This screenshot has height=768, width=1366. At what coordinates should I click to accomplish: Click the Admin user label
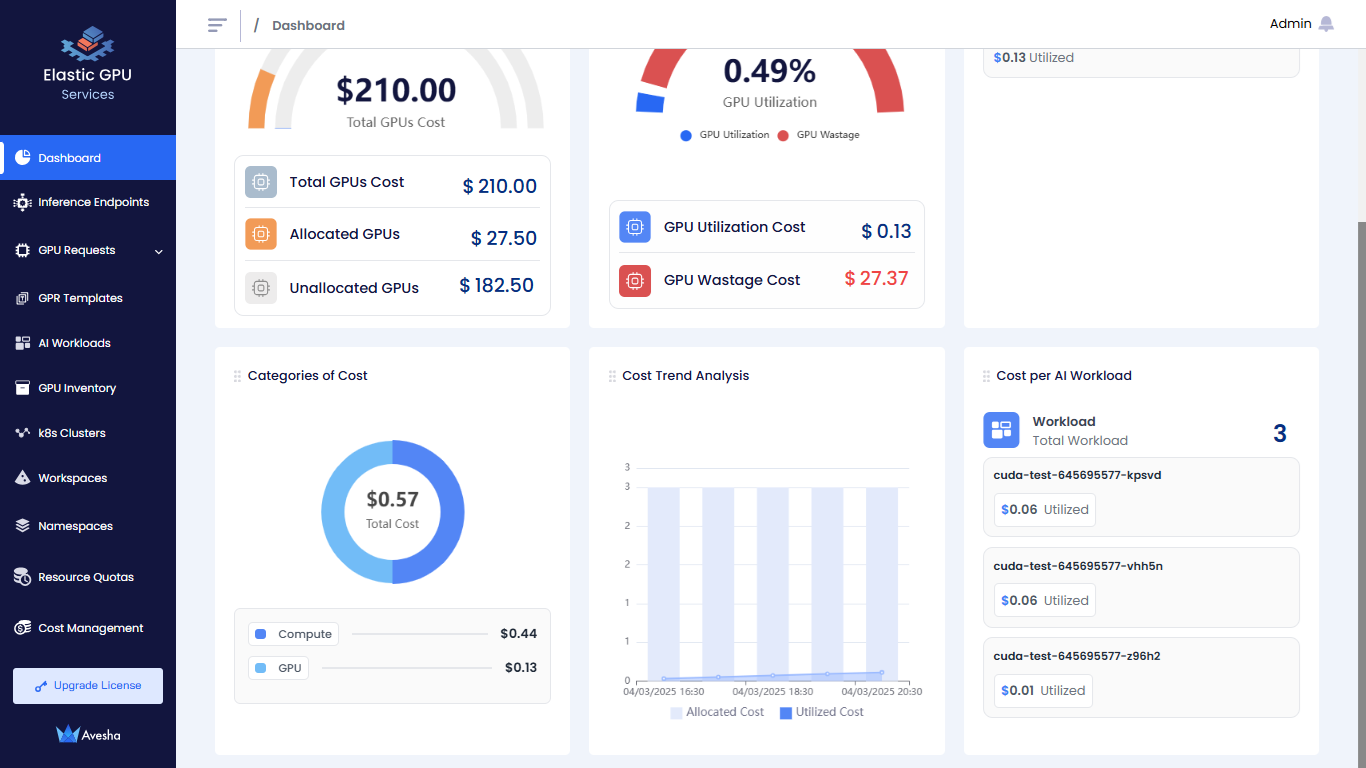pos(1290,24)
